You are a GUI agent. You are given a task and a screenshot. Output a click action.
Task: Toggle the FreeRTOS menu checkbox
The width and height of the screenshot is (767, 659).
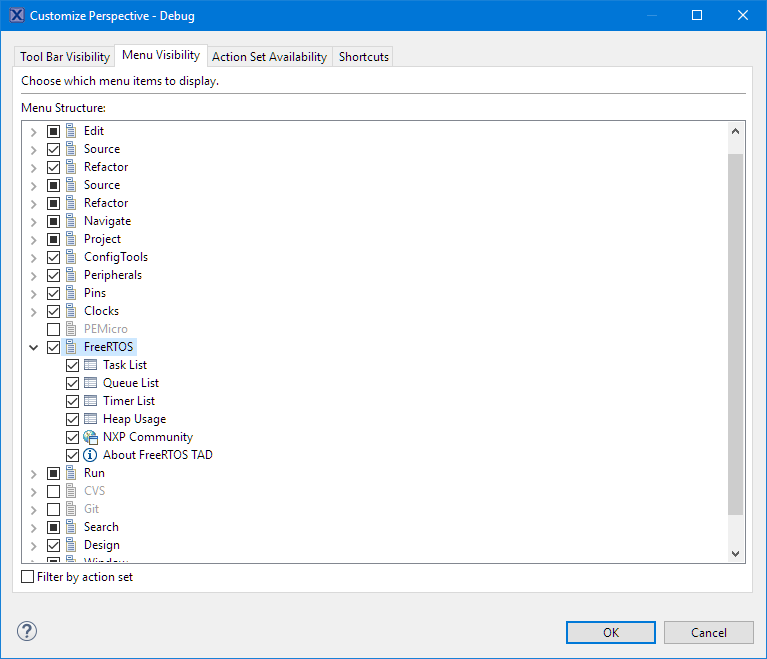[53, 347]
